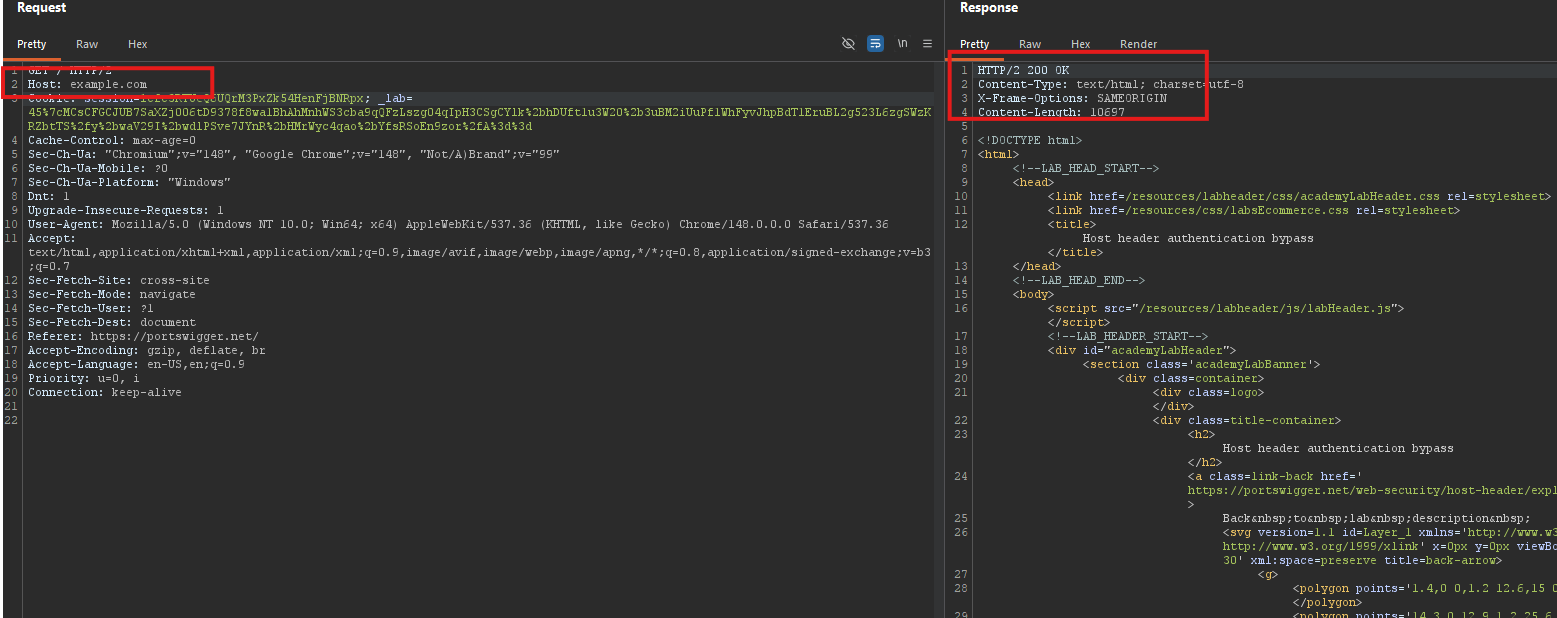Screen dimensions: 1557x618
Task: Click the labHeader.js script src line
Action: click(1226, 309)
